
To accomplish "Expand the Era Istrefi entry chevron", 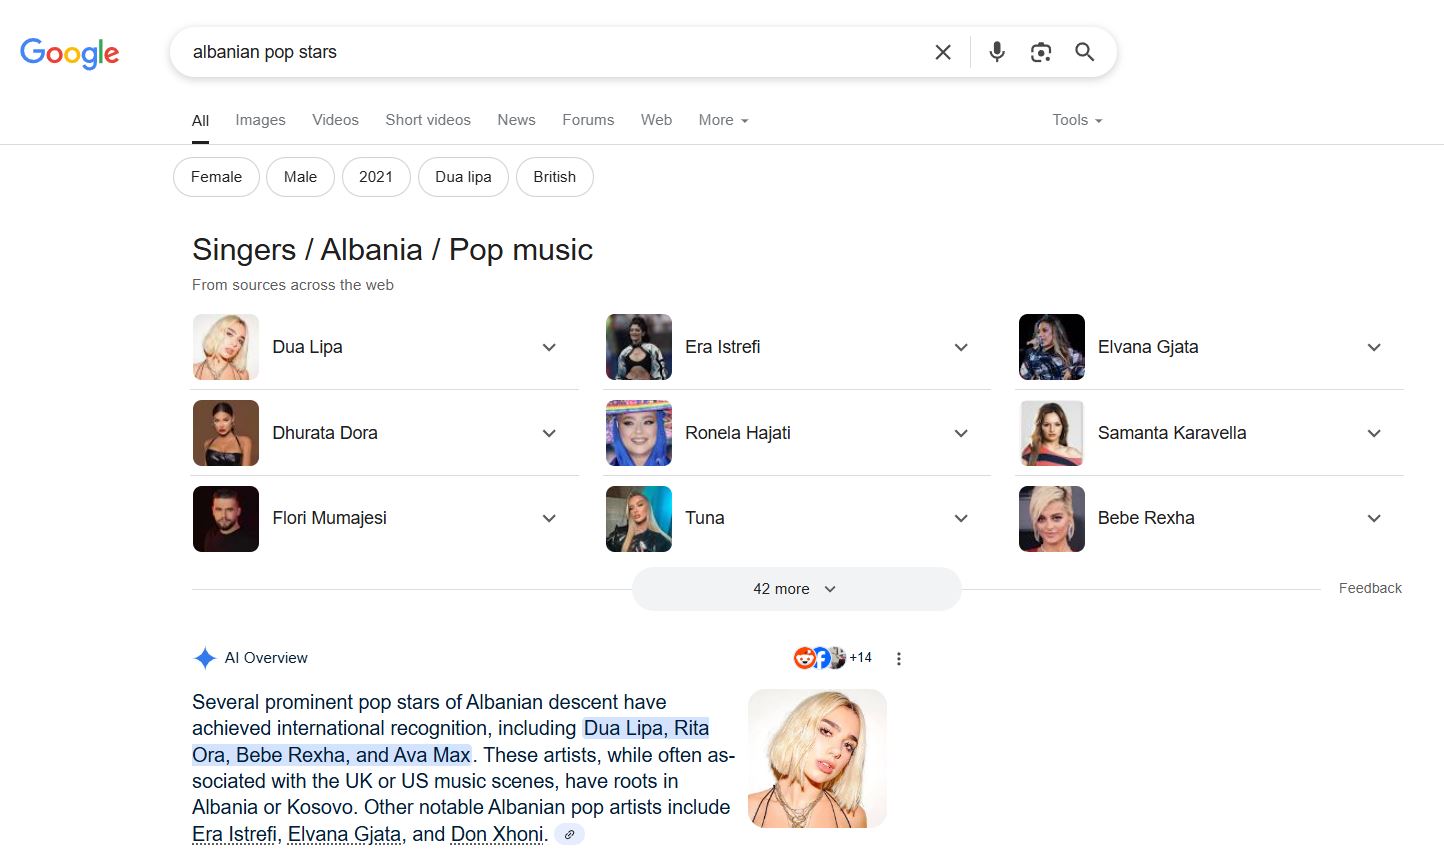I will 961,348.
